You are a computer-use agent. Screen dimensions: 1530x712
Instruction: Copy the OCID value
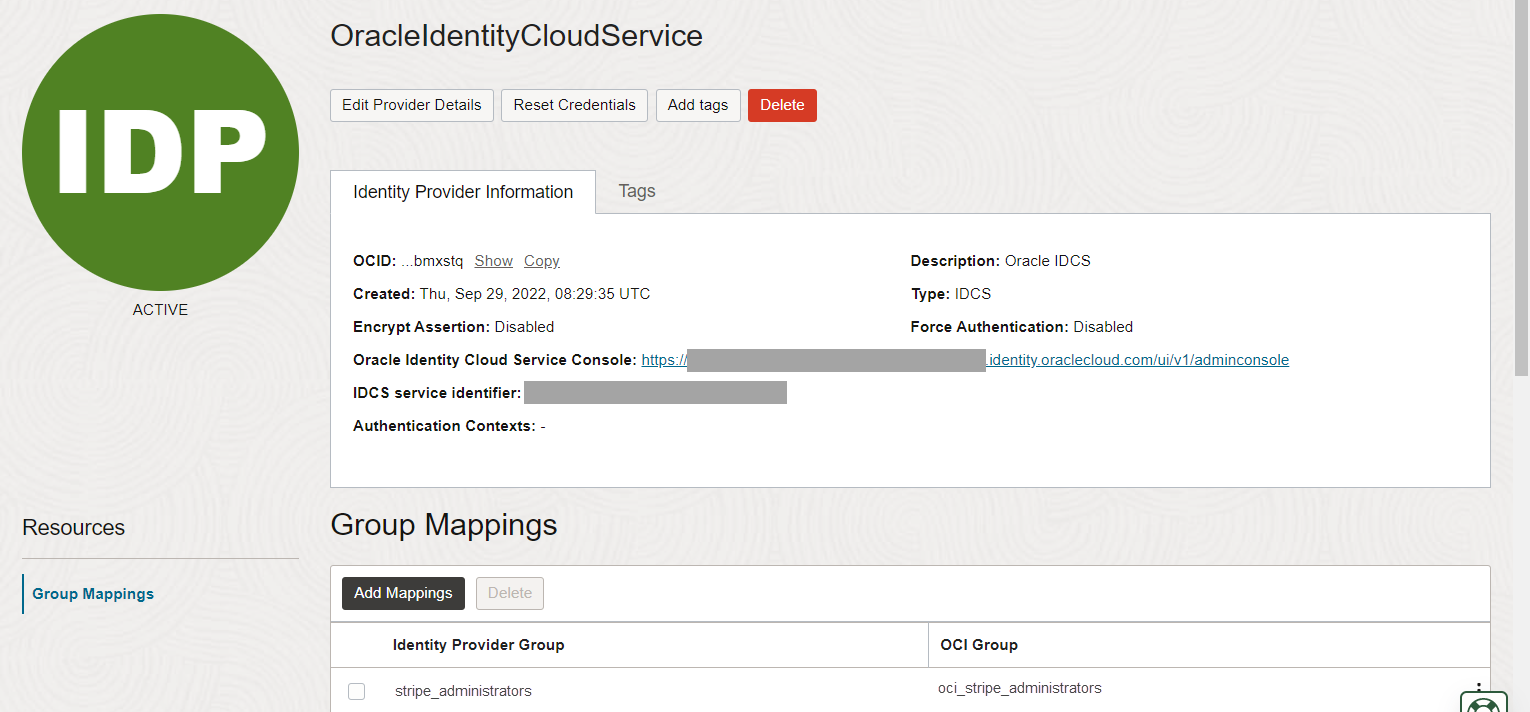(x=542, y=261)
